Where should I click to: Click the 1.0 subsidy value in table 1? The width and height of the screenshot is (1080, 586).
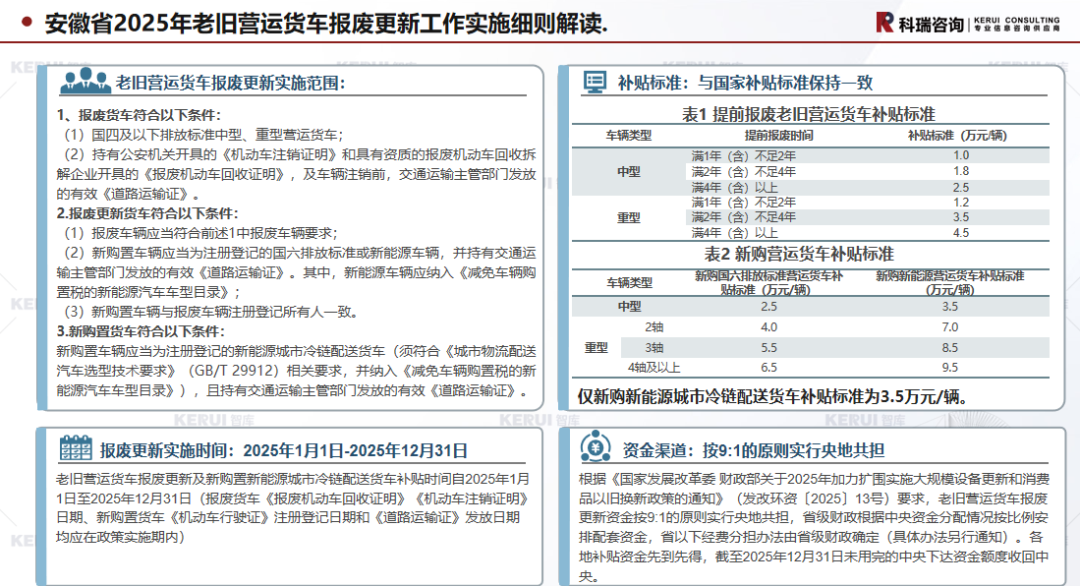pos(961,156)
